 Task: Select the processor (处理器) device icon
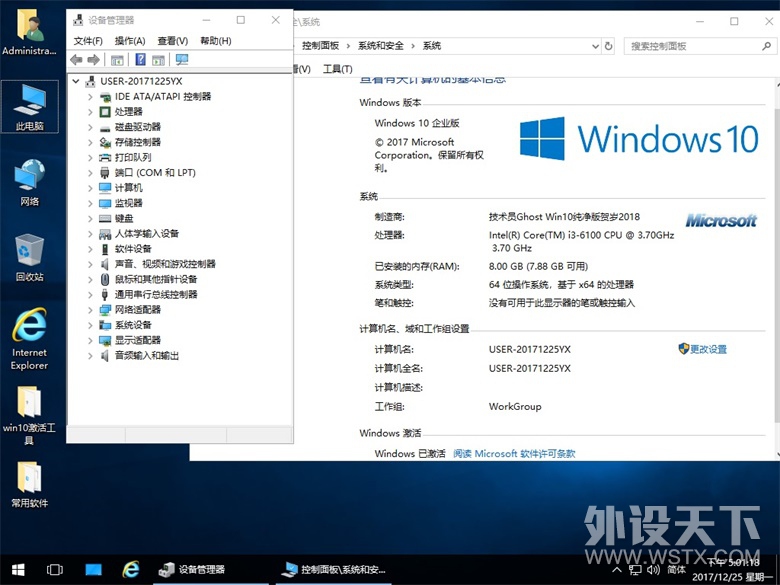(x=105, y=112)
